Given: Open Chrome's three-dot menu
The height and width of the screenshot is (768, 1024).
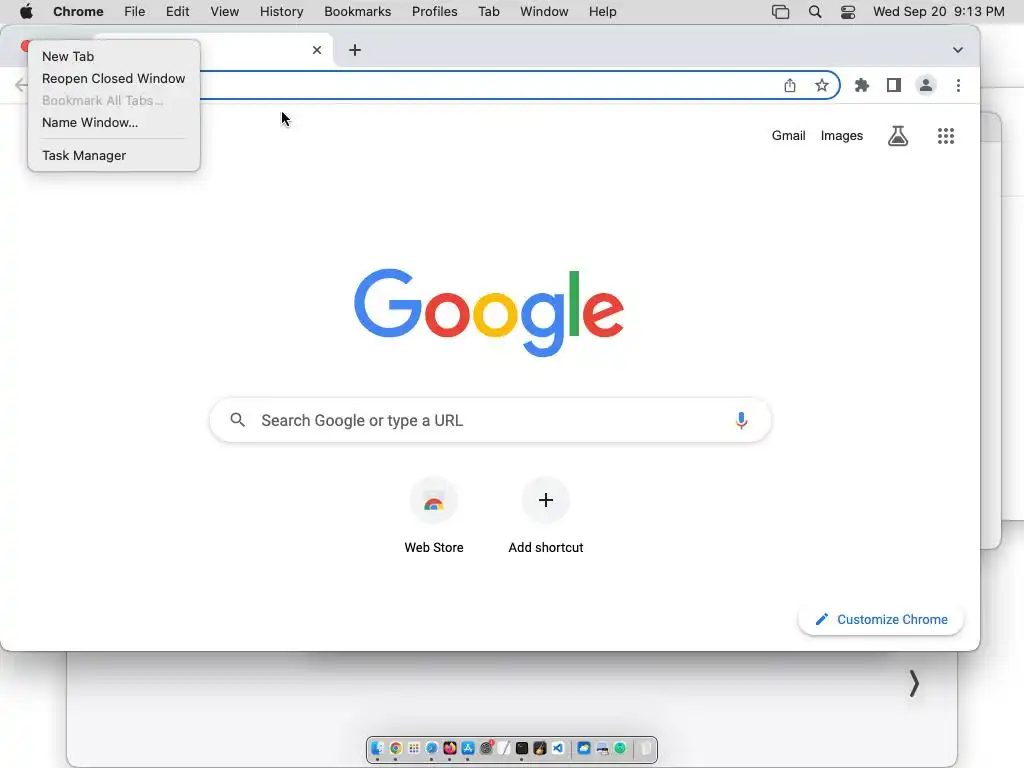Looking at the screenshot, I should click(958, 86).
